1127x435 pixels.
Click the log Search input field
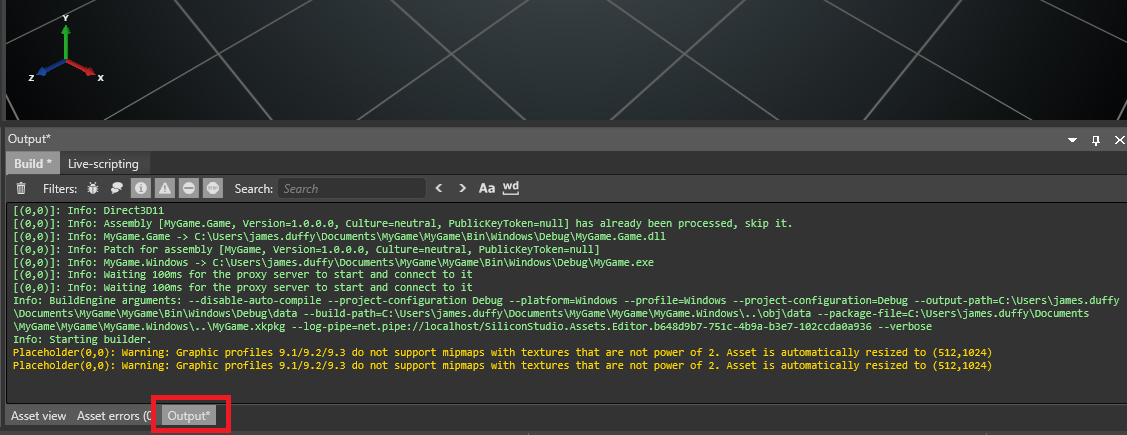pos(351,188)
